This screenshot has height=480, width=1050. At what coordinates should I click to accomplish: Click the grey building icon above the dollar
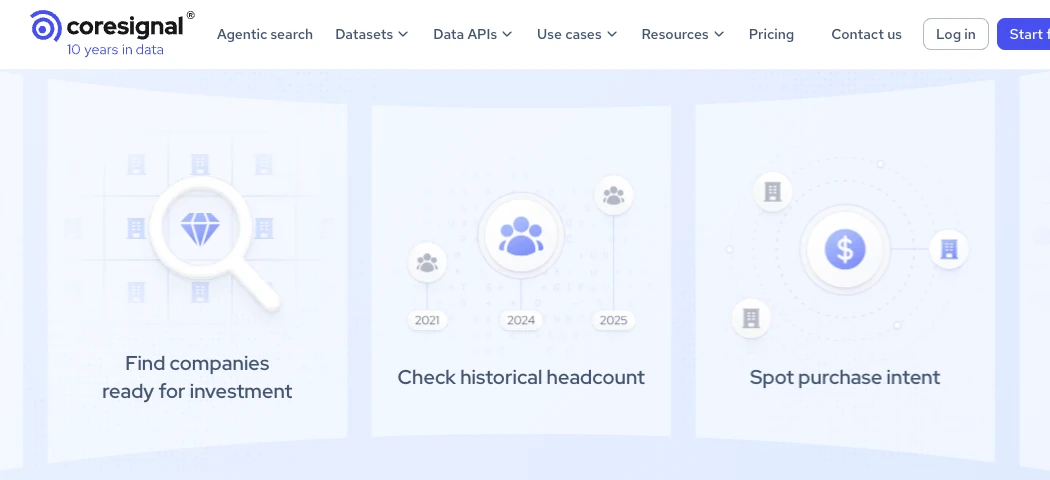[772, 192]
